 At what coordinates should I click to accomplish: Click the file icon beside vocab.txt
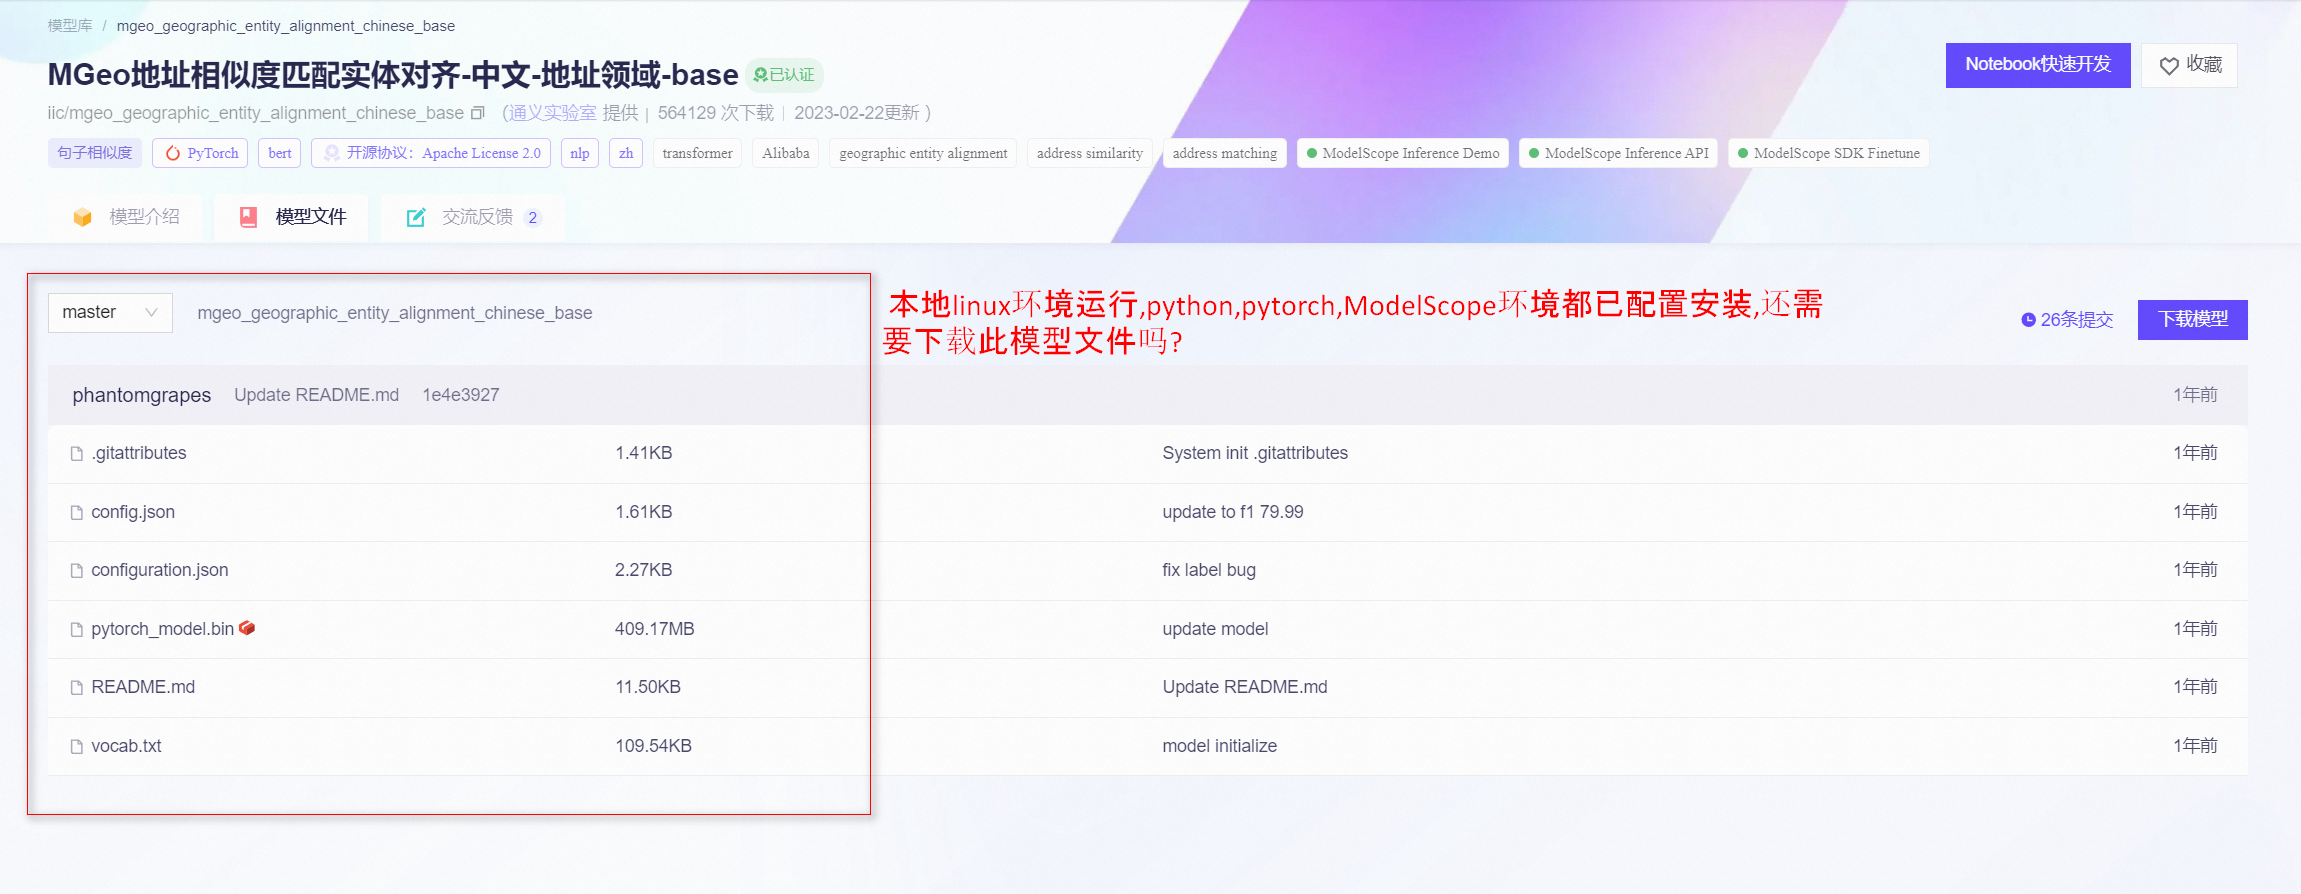[77, 747]
